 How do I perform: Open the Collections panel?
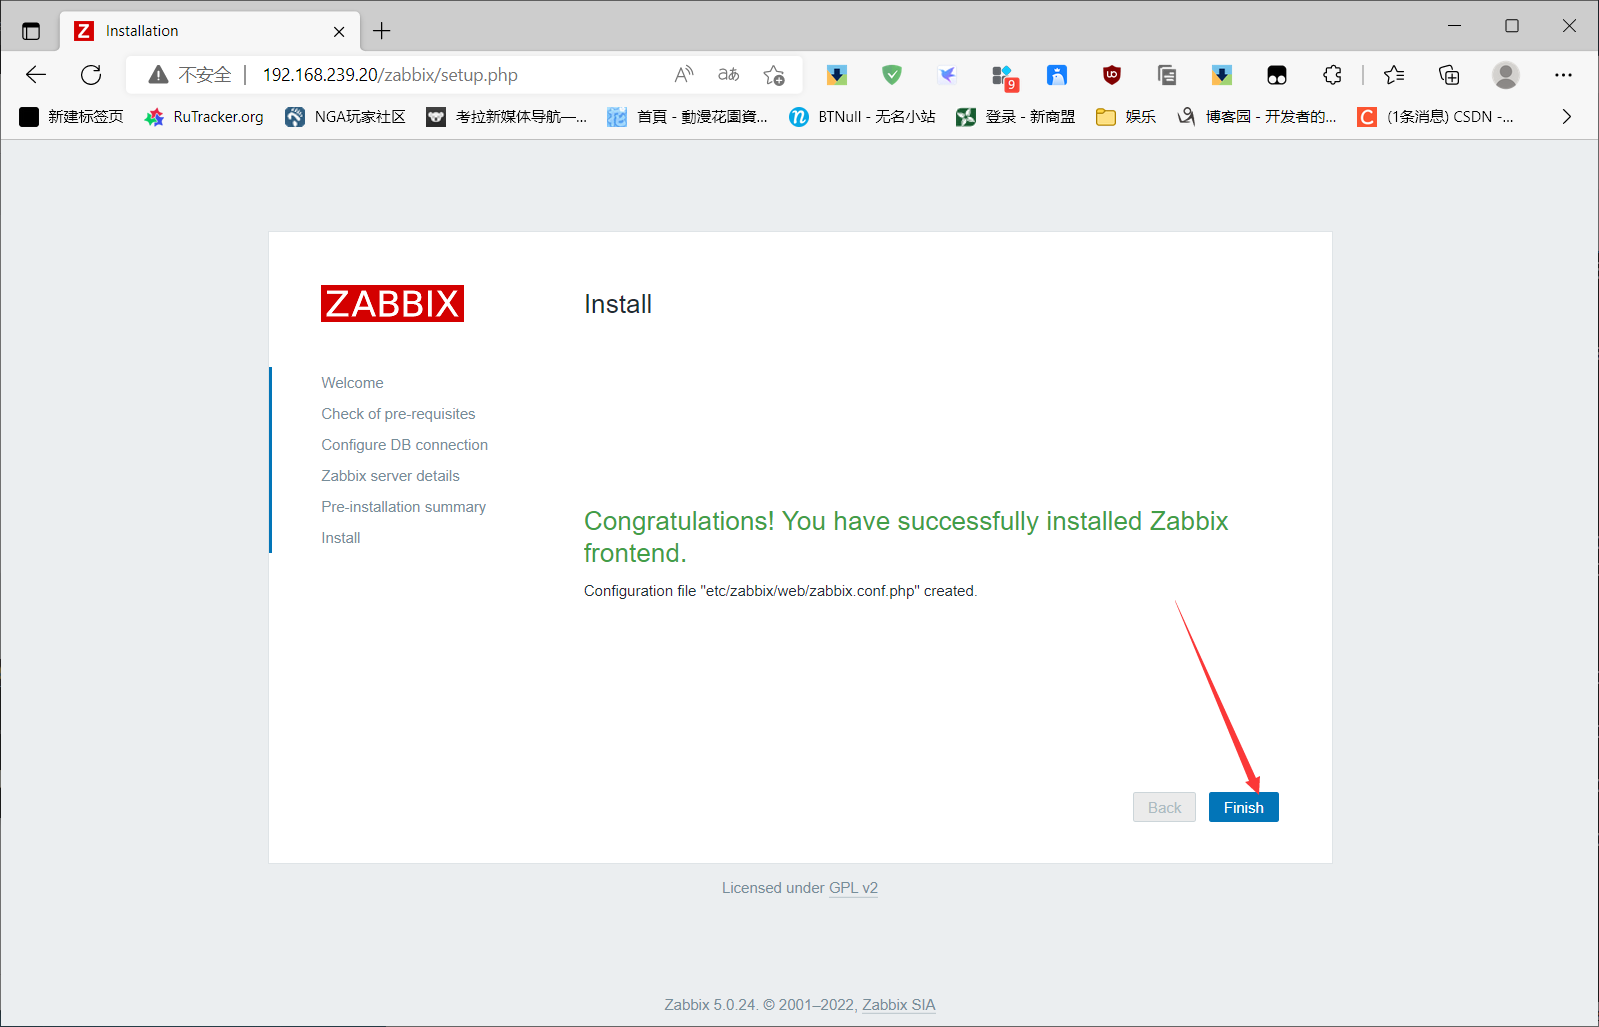coord(1449,75)
